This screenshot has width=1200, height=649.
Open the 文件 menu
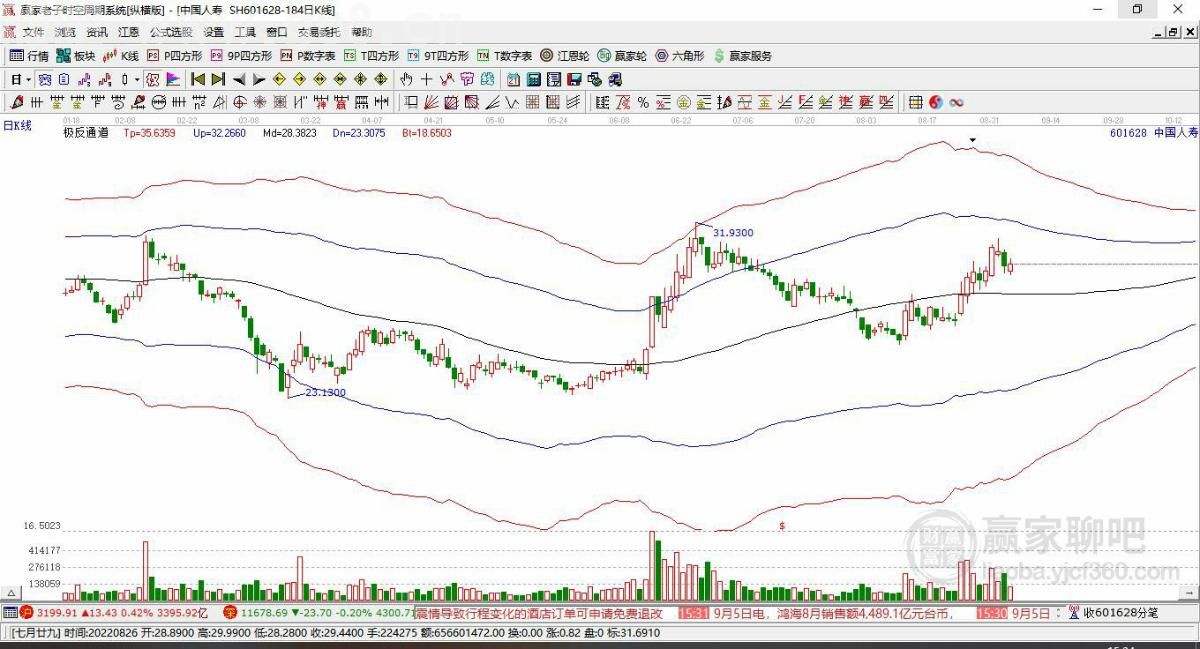(x=33, y=32)
